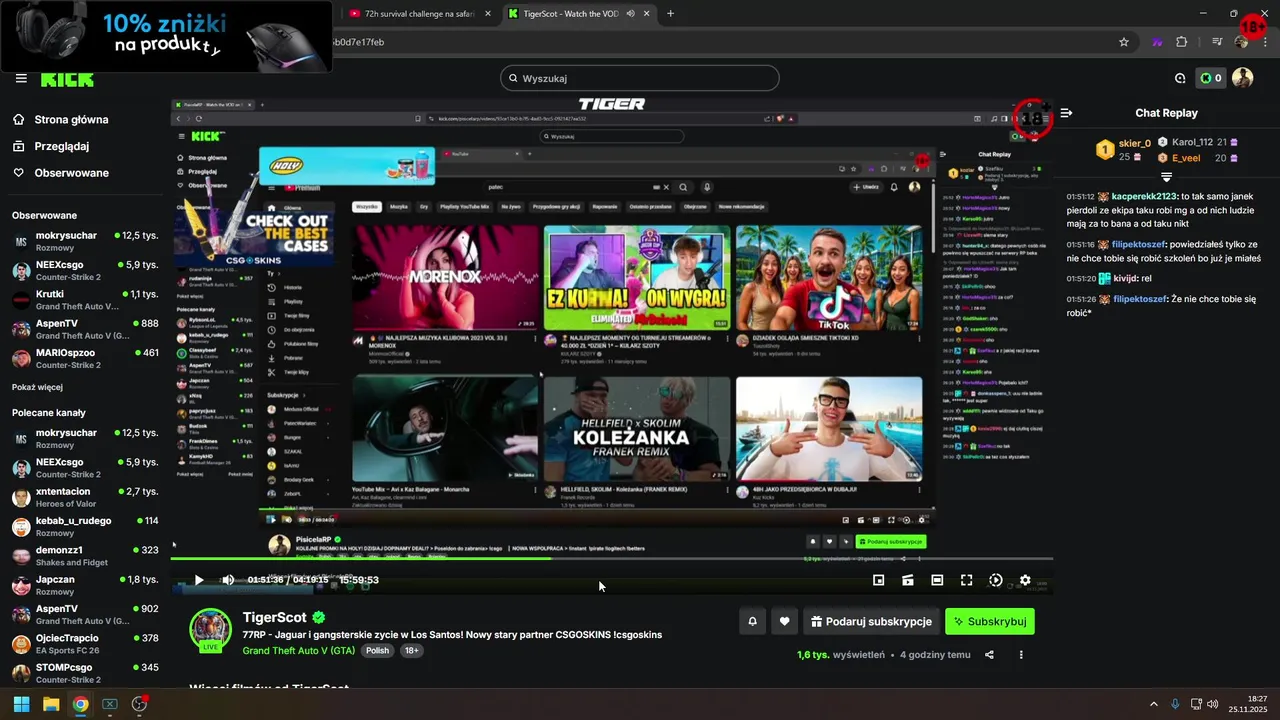
Task: Open the three-dot more options under video
Action: point(1021,655)
